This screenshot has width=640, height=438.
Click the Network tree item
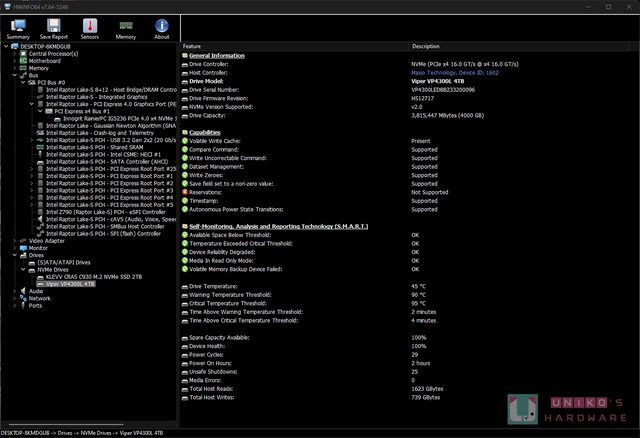[39, 298]
